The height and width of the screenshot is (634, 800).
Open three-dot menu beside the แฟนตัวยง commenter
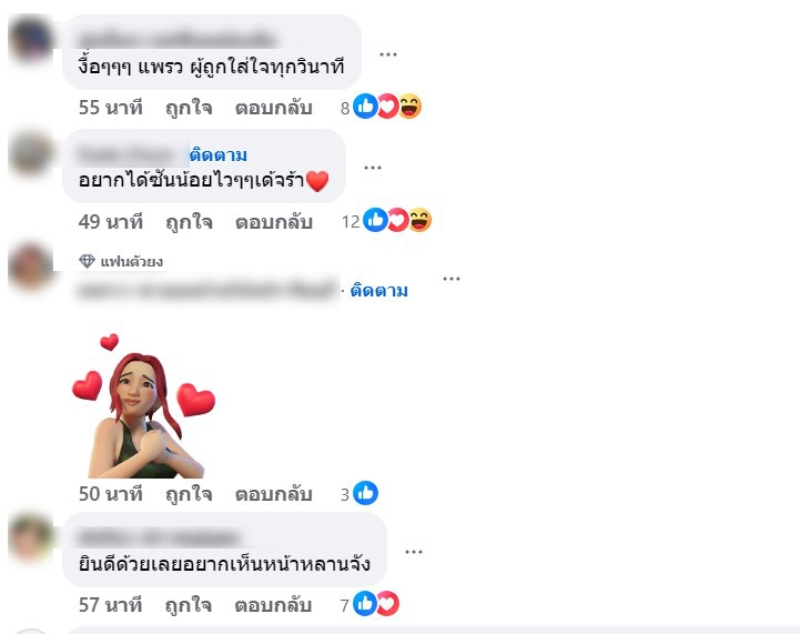[451, 278]
